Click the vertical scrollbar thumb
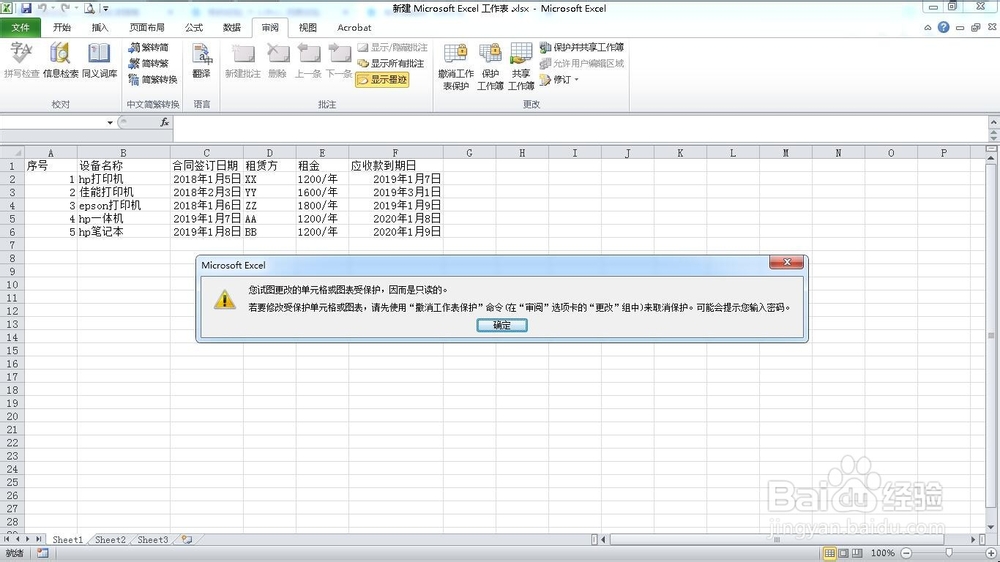Image resolution: width=1000 pixels, height=562 pixels. click(992, 336)
